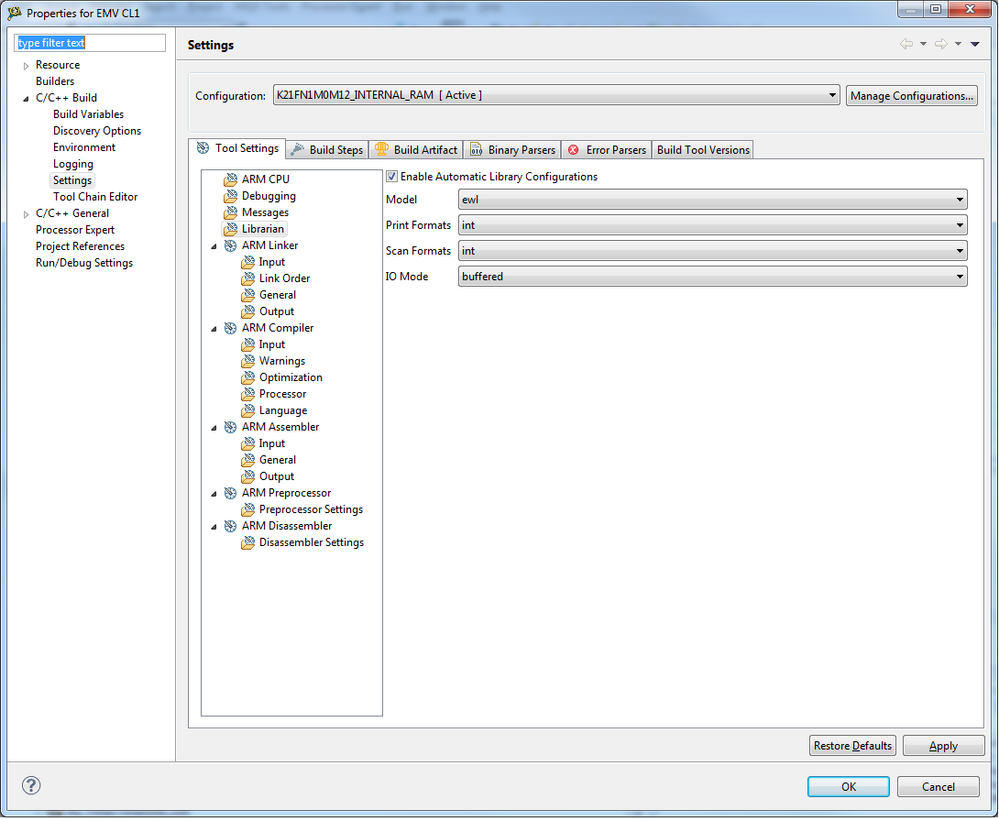The width and height of the screenshot is (999, 819).
Task: Open the view menu dropdown arrow
Action: 975,44
